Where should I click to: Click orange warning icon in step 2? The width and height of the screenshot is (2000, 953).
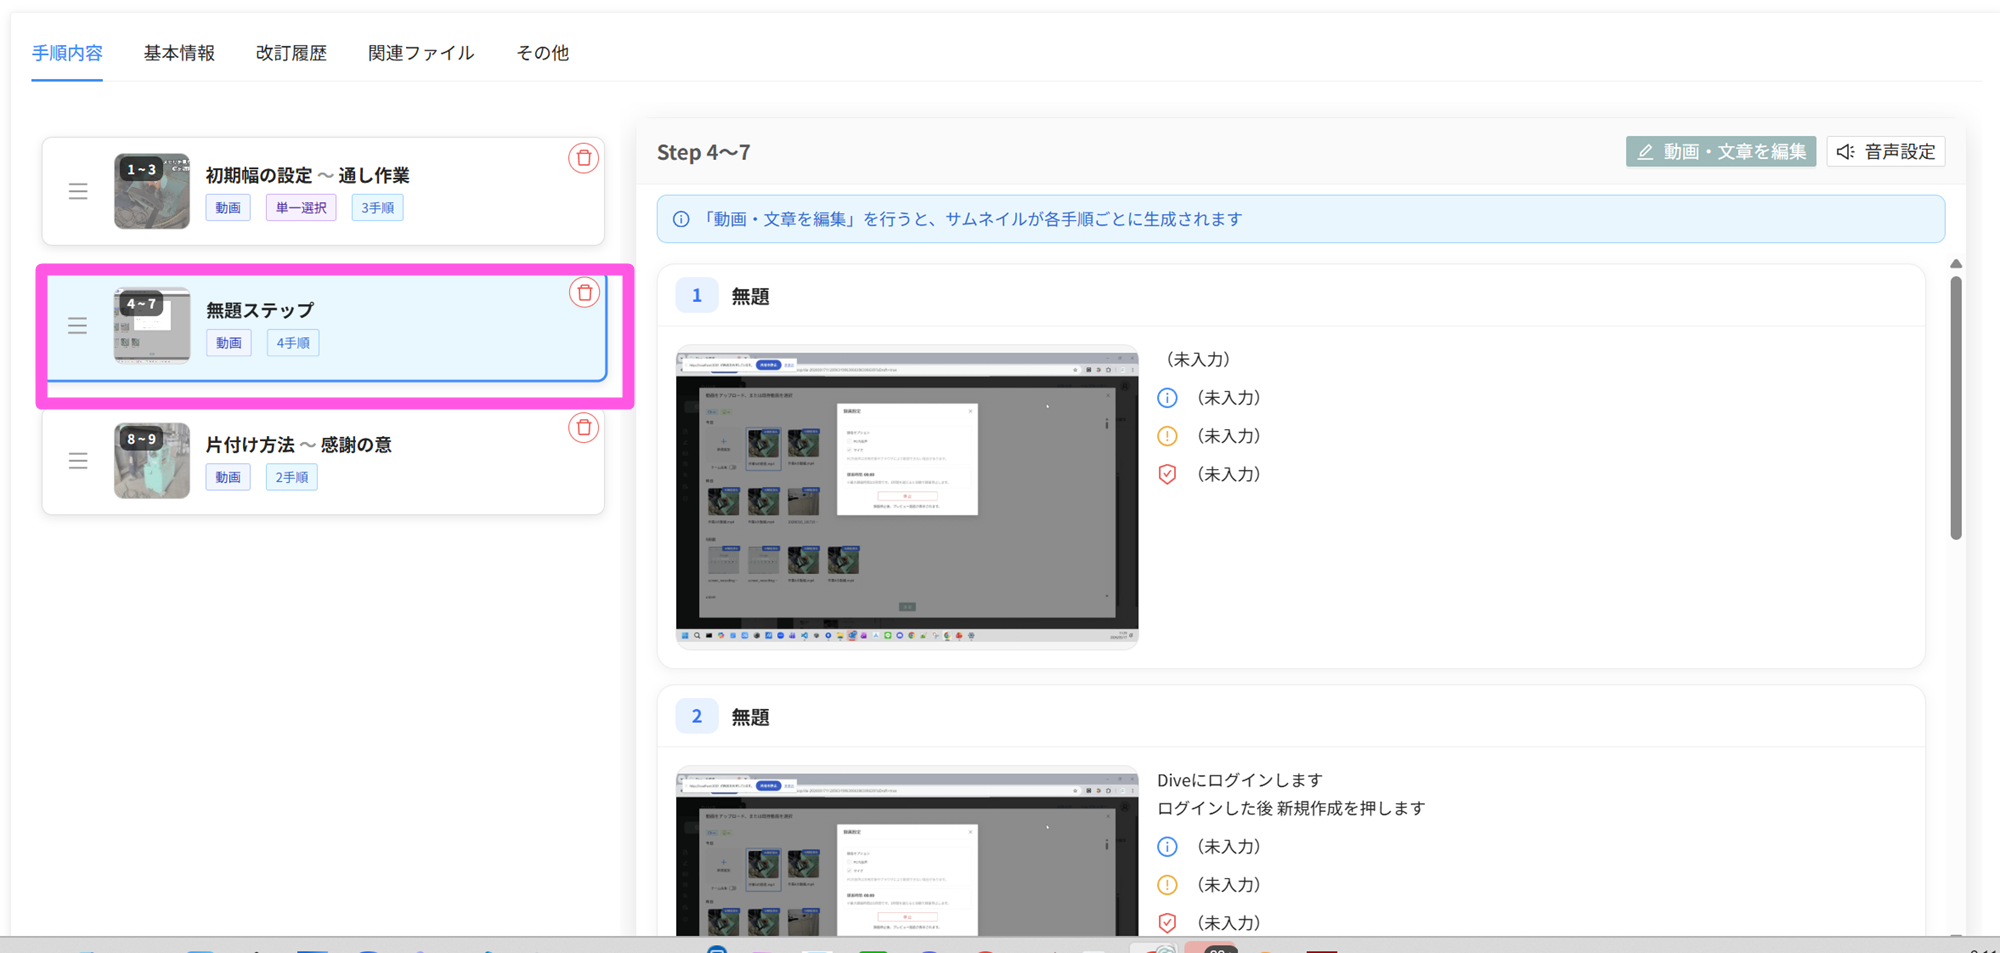tap(1167, 885)
